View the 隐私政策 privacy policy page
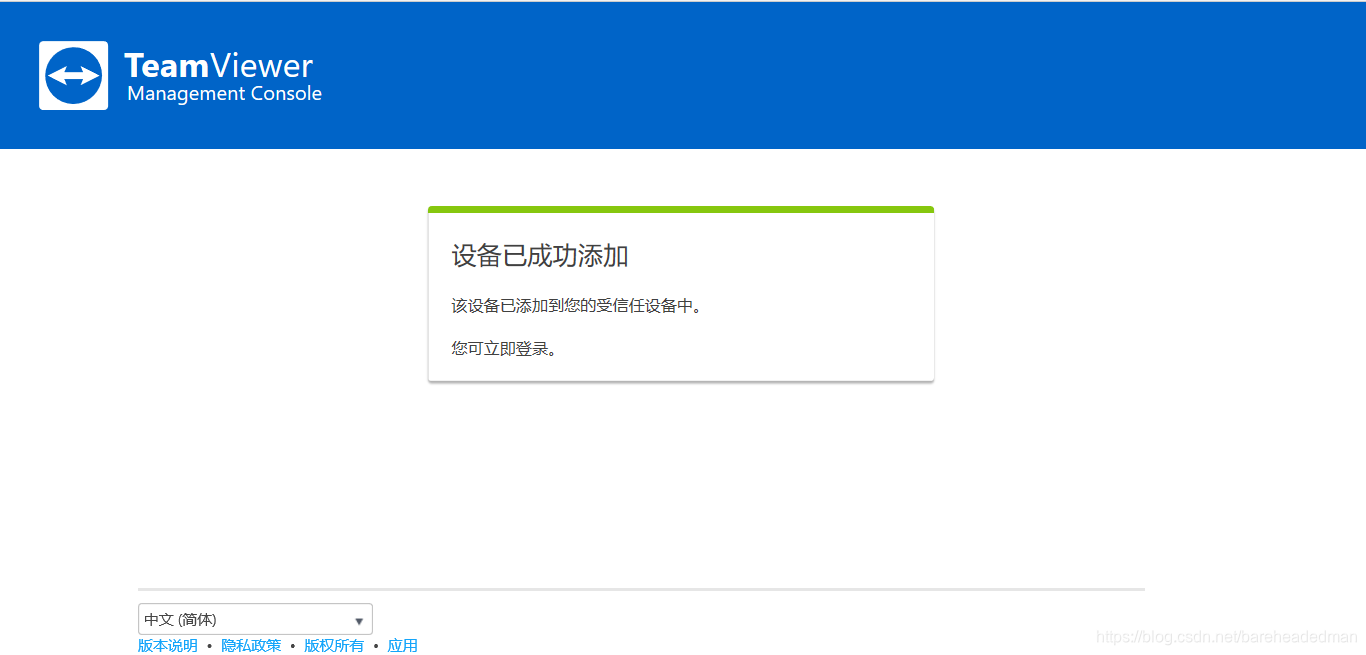 251,645
